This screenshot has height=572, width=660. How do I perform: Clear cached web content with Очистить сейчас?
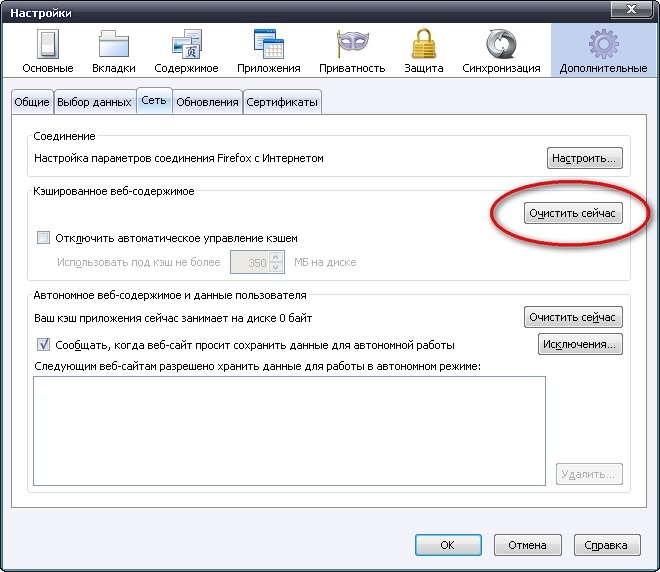pos(572,213)
